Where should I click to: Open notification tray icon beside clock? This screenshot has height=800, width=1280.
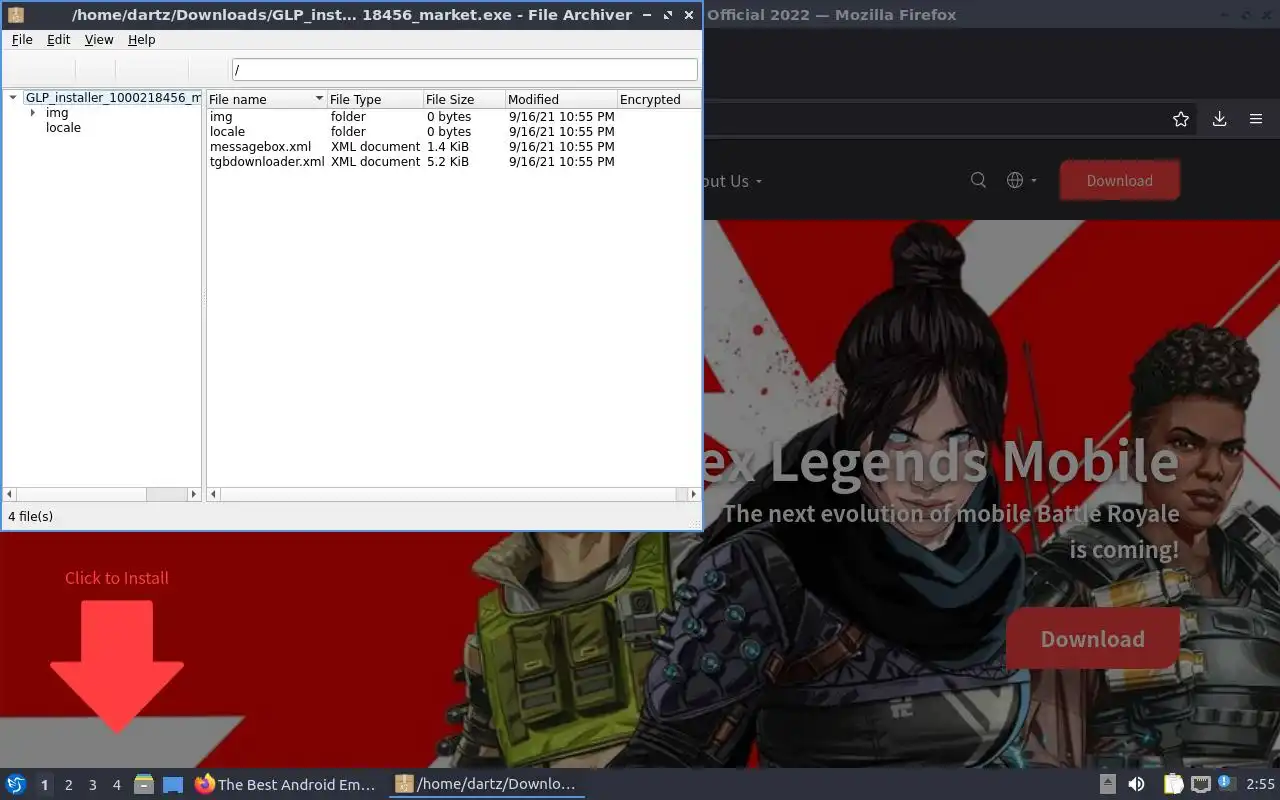pyautogui.click(x=1227, y=784)
